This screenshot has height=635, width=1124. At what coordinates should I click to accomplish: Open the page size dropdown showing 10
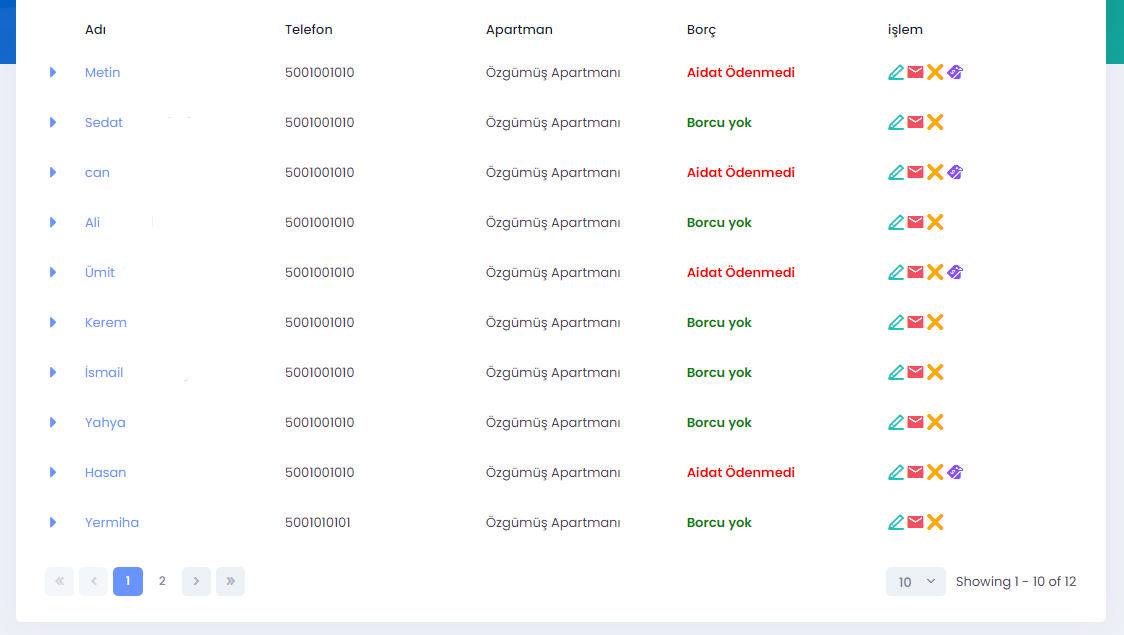point(915,581)
